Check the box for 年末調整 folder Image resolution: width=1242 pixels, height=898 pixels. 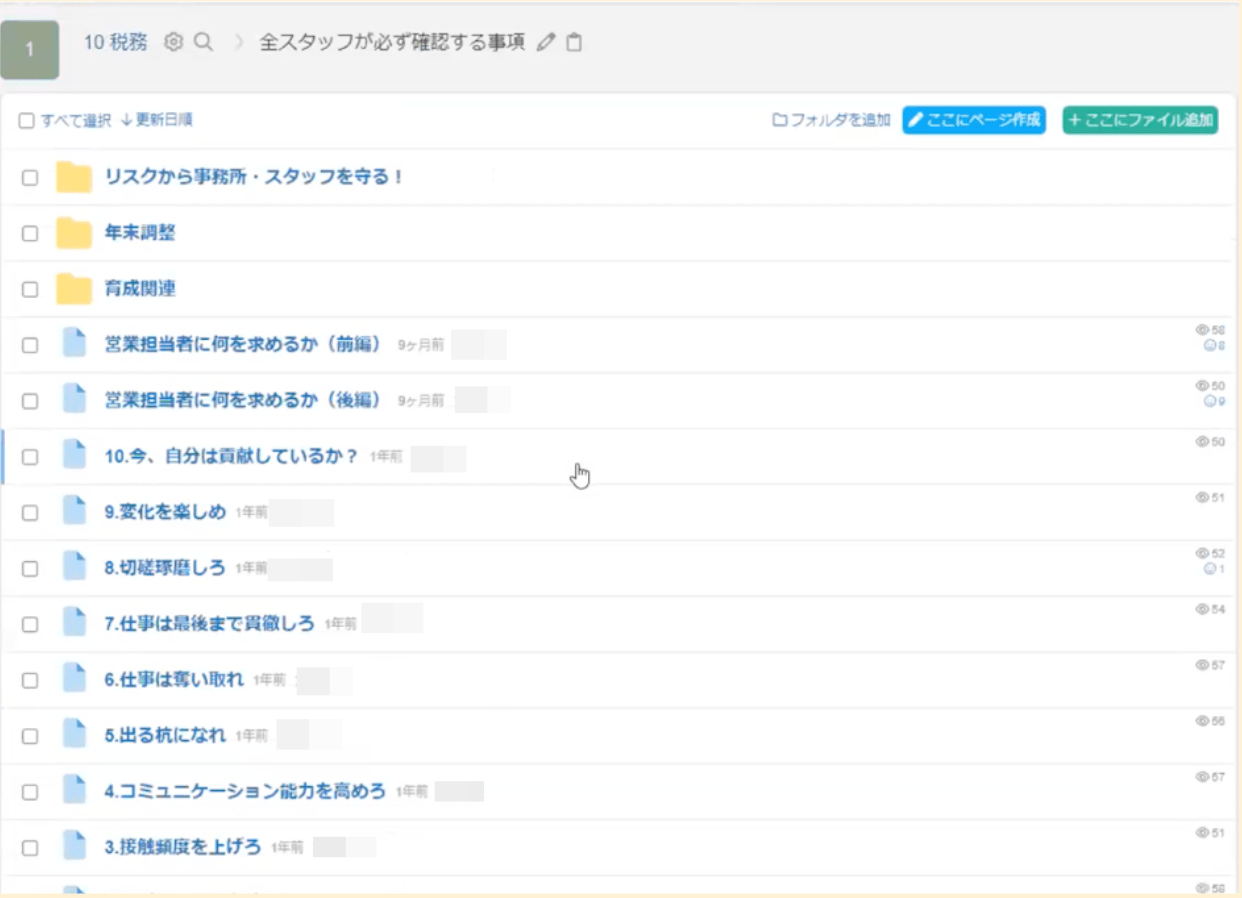[x=30, y=234]
